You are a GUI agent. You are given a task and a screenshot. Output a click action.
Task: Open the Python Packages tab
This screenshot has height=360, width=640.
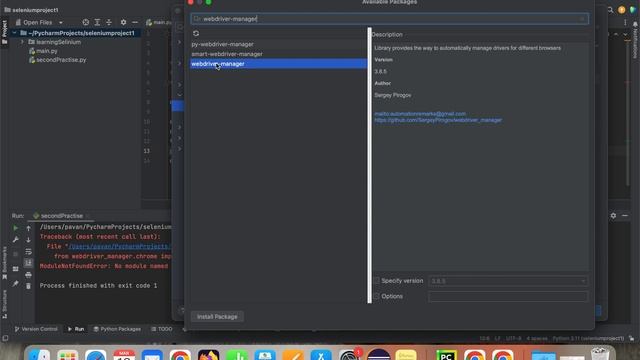117,329
